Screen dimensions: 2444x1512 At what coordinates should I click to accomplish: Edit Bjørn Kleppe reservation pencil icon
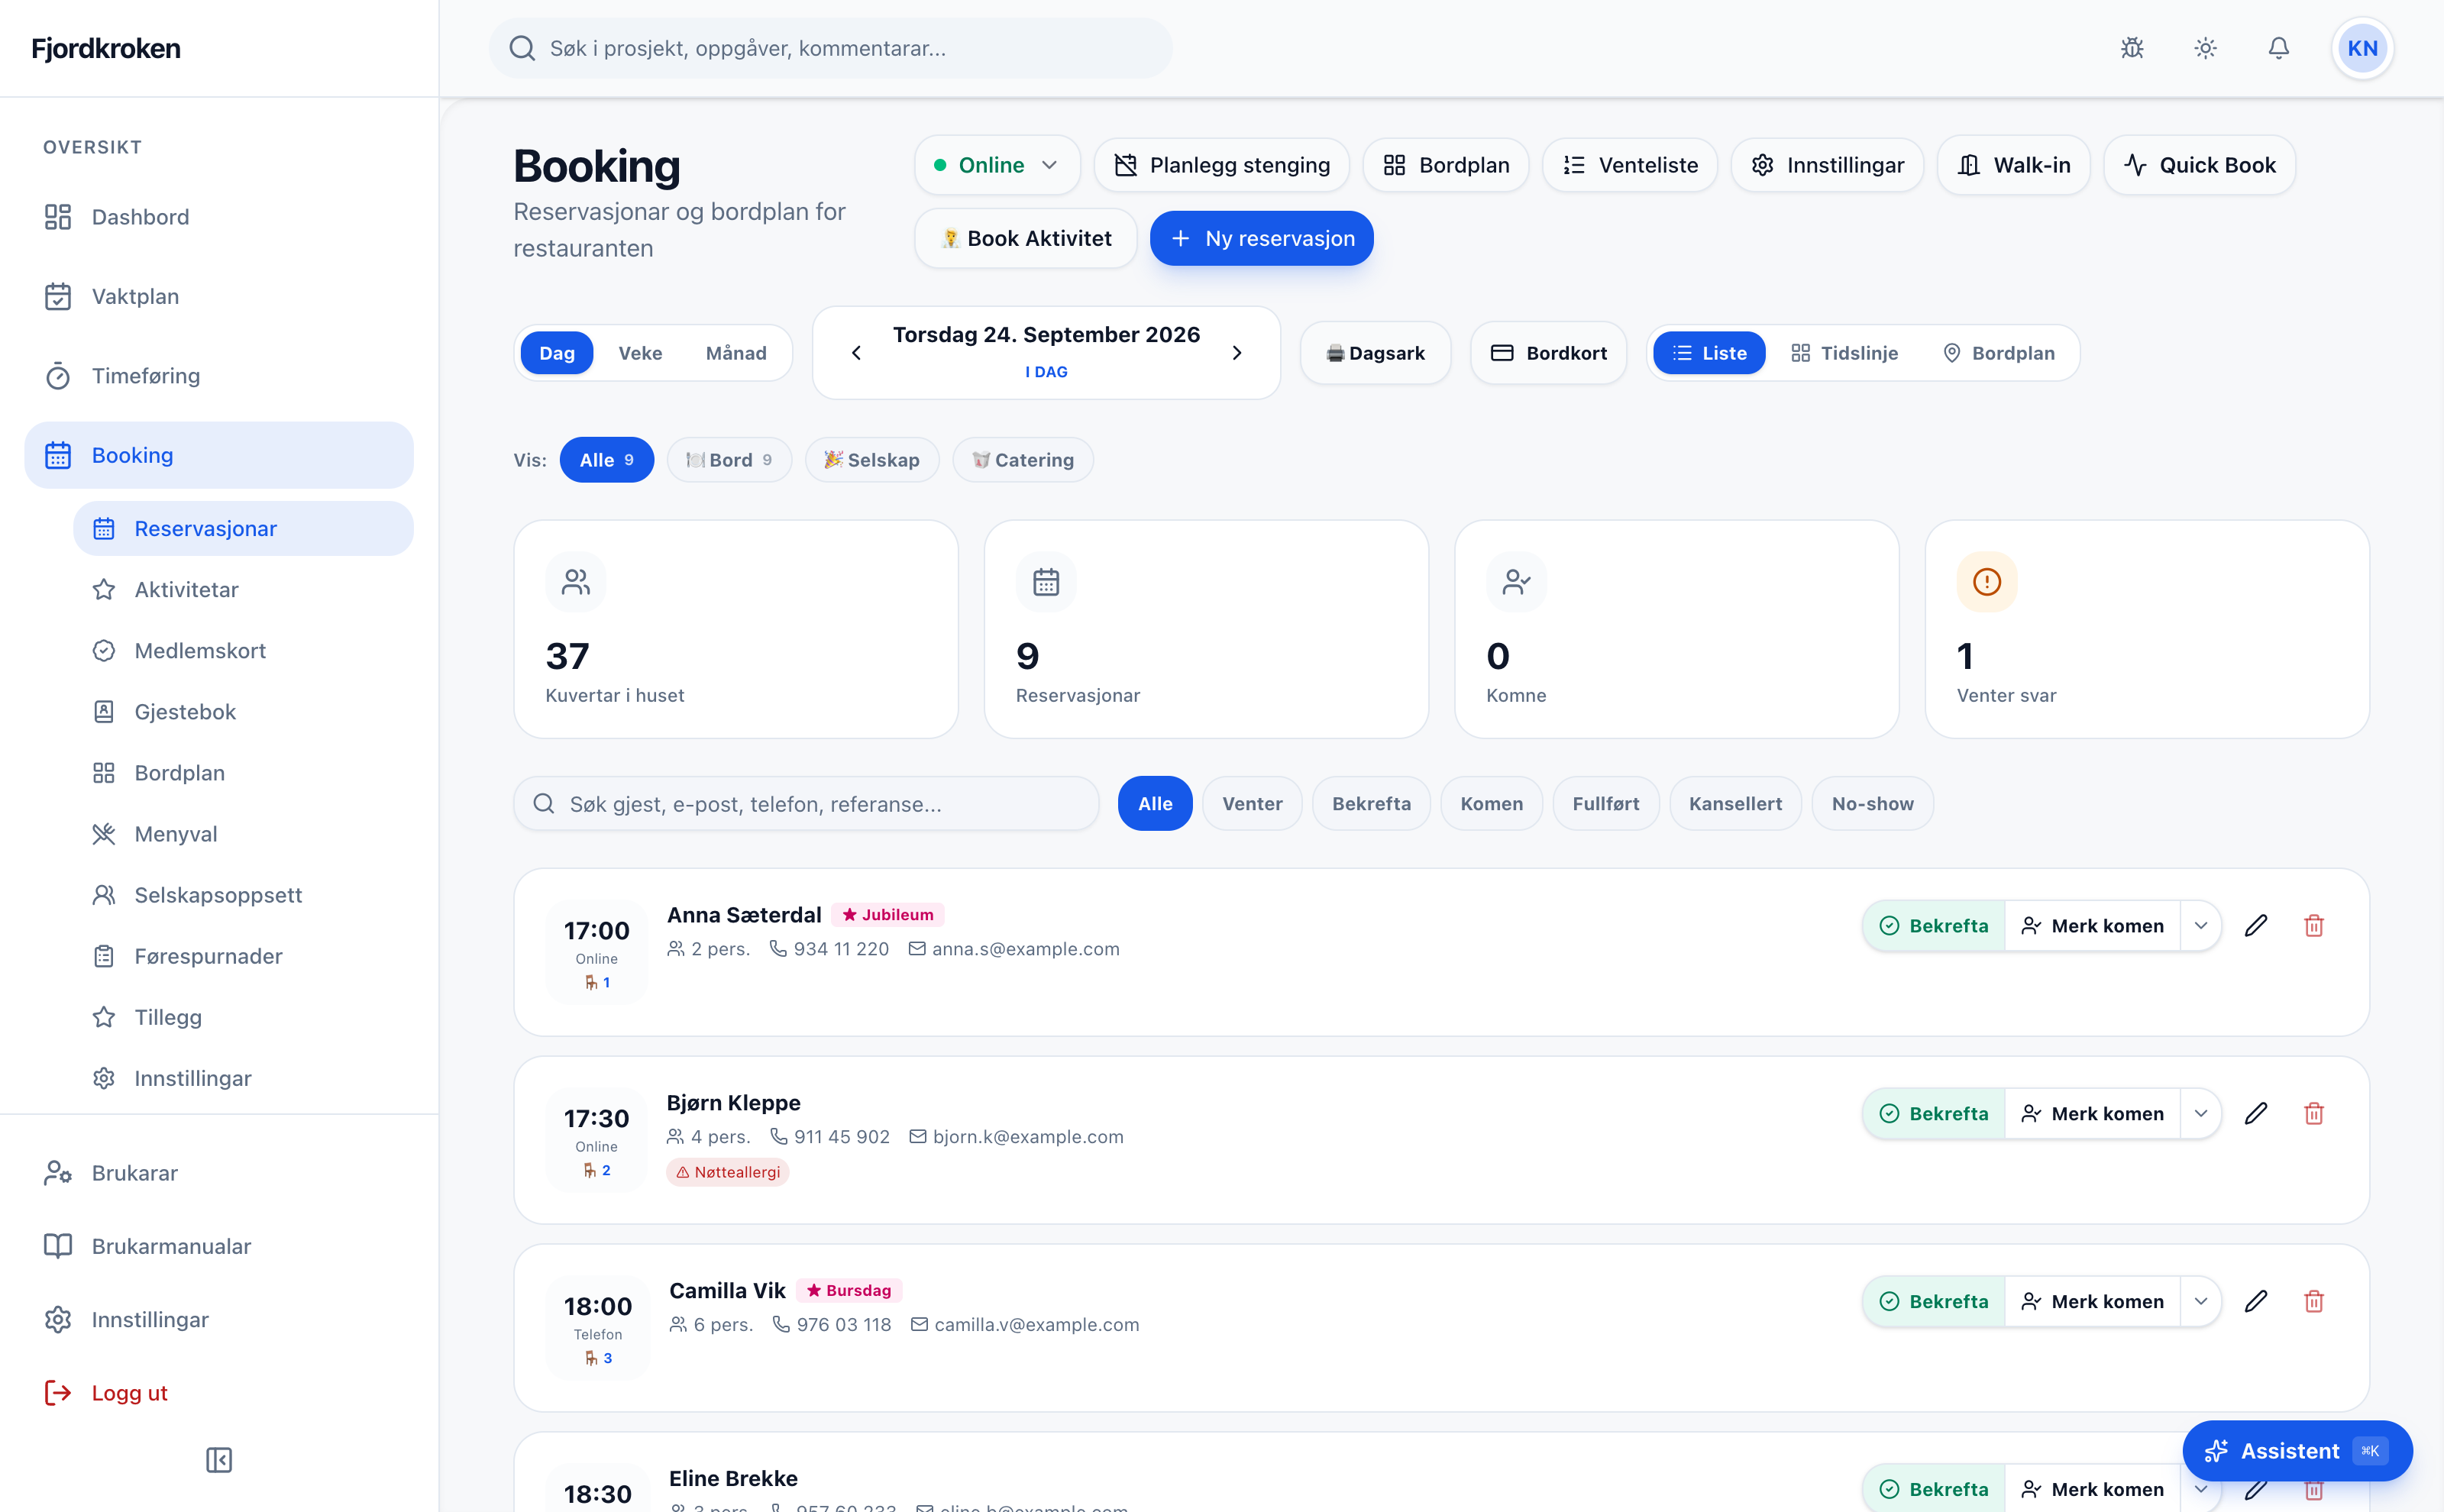tap(2256, 1113)
